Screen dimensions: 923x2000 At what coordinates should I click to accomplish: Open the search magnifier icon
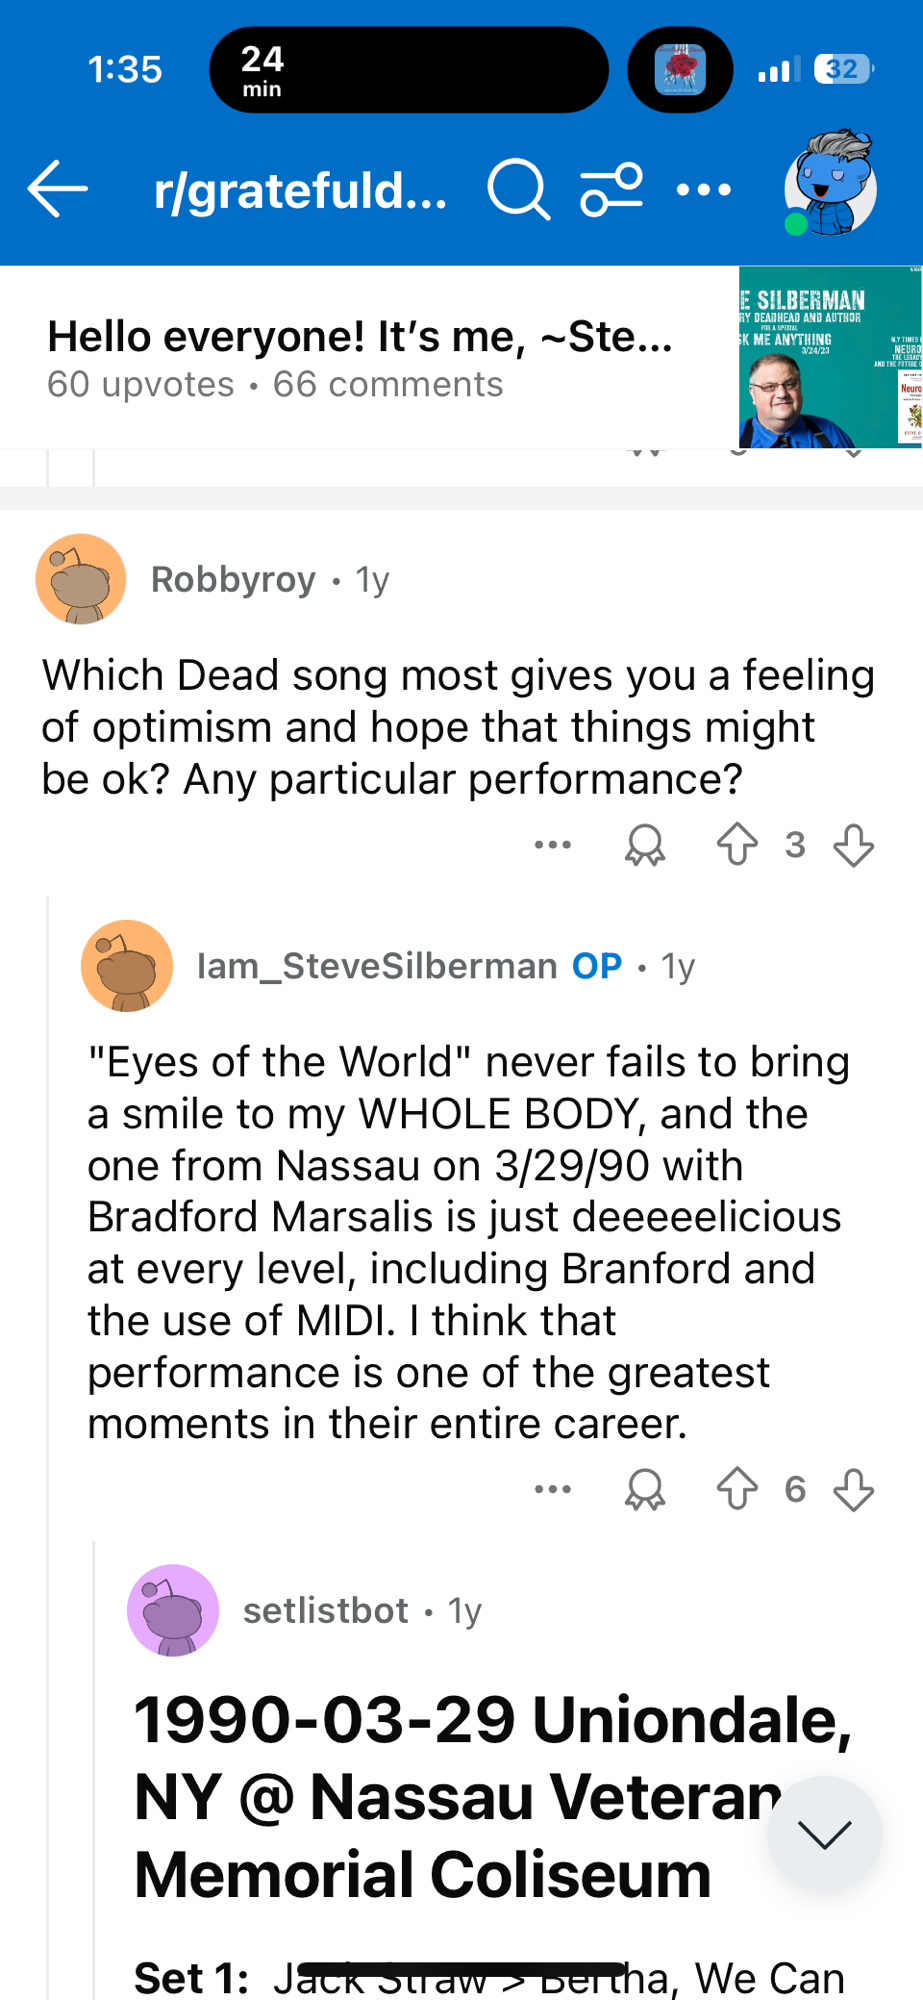(x=517, y=189)
